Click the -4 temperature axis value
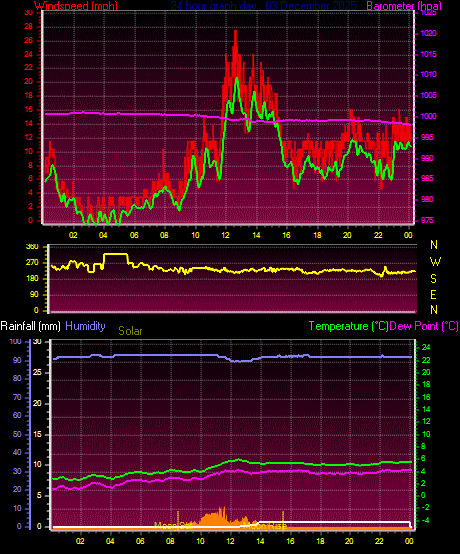Viewport: 460px width, 554px height. 425,520
